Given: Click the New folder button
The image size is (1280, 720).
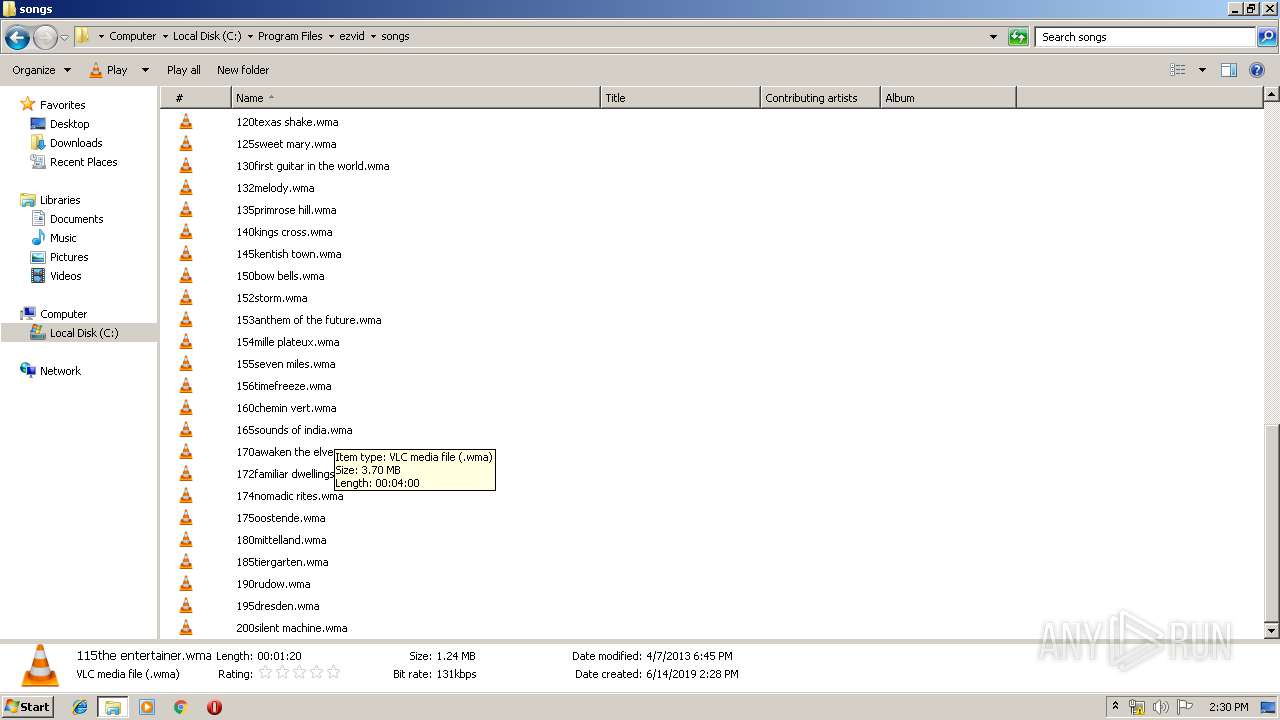Looking at the screenshot, I should point(243,70).
